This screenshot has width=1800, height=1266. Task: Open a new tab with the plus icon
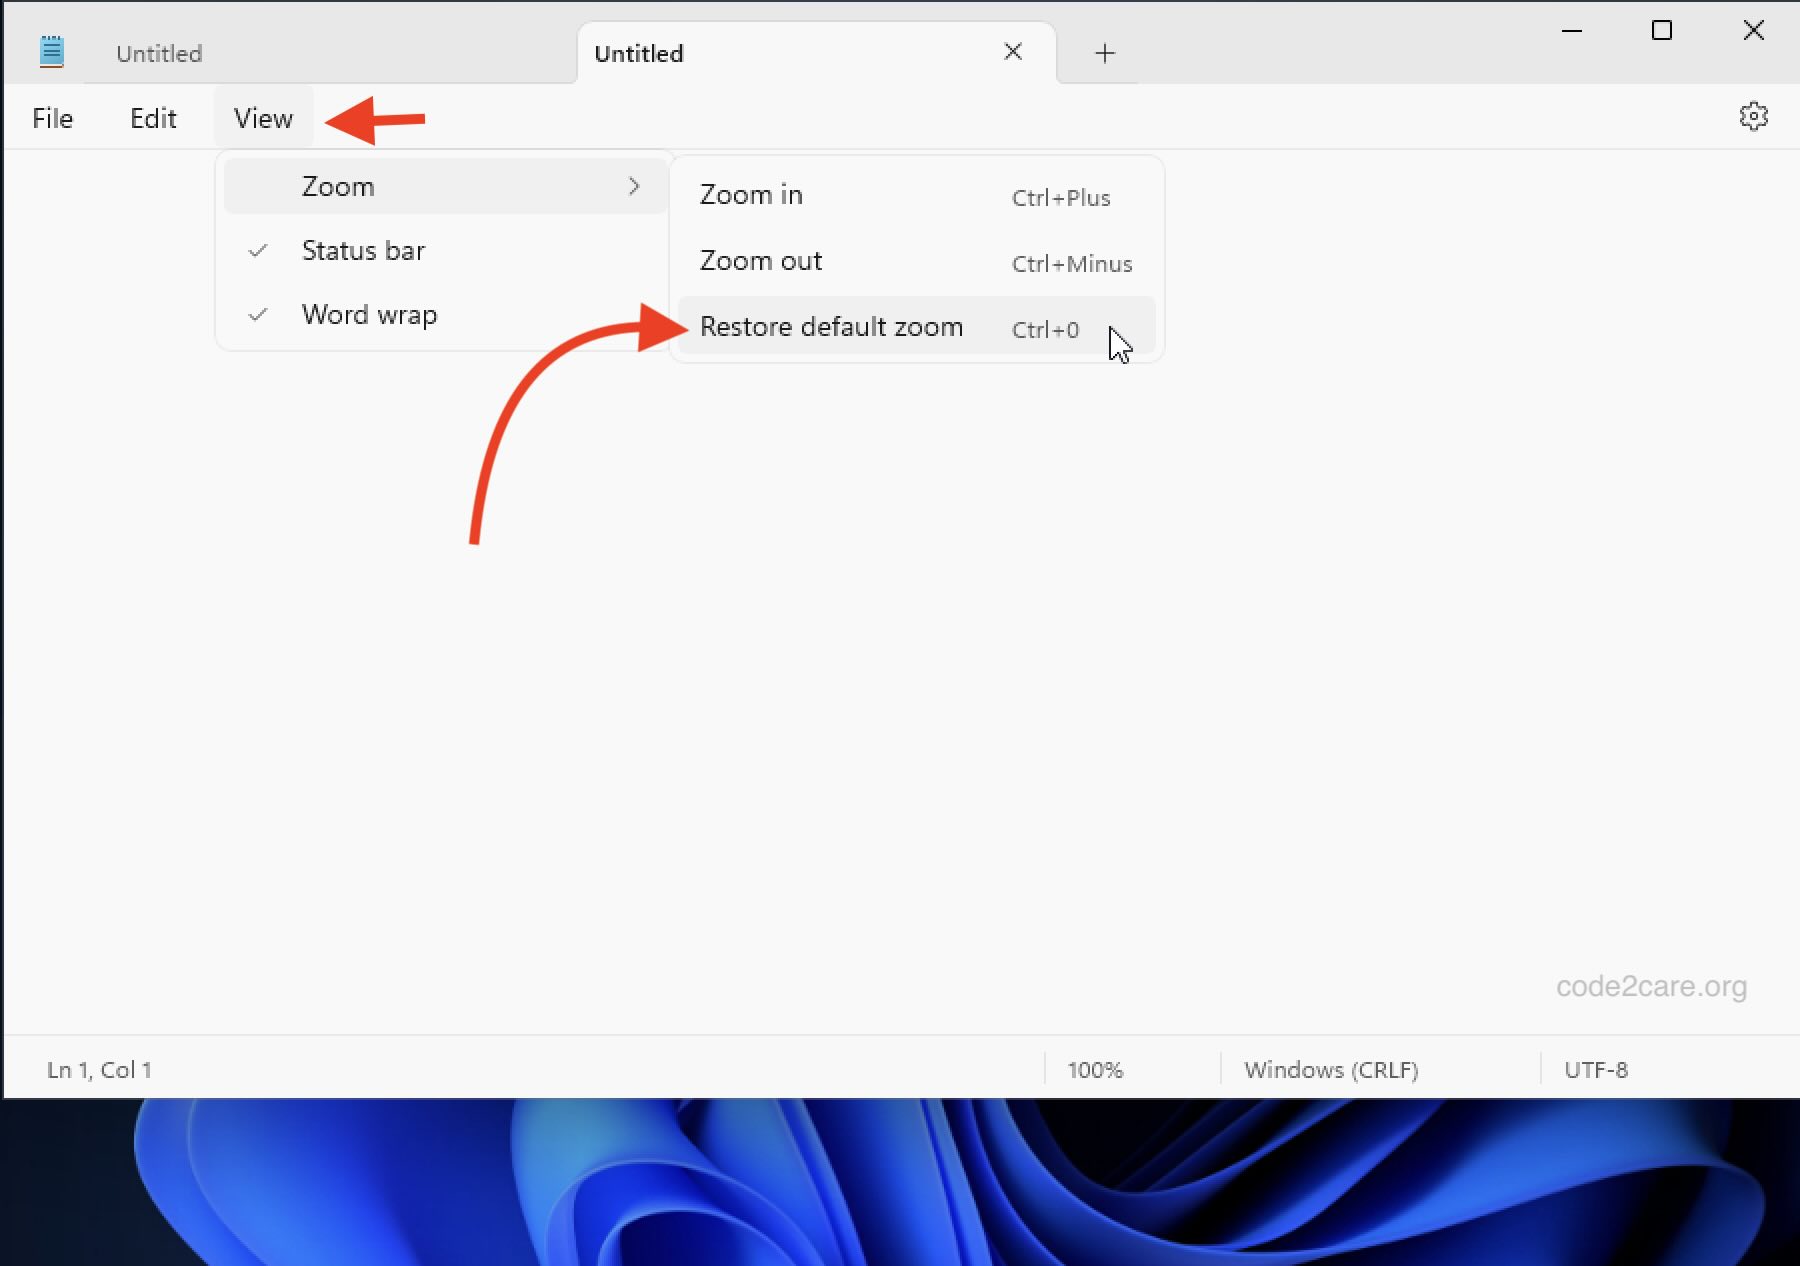coord(1103,53)
